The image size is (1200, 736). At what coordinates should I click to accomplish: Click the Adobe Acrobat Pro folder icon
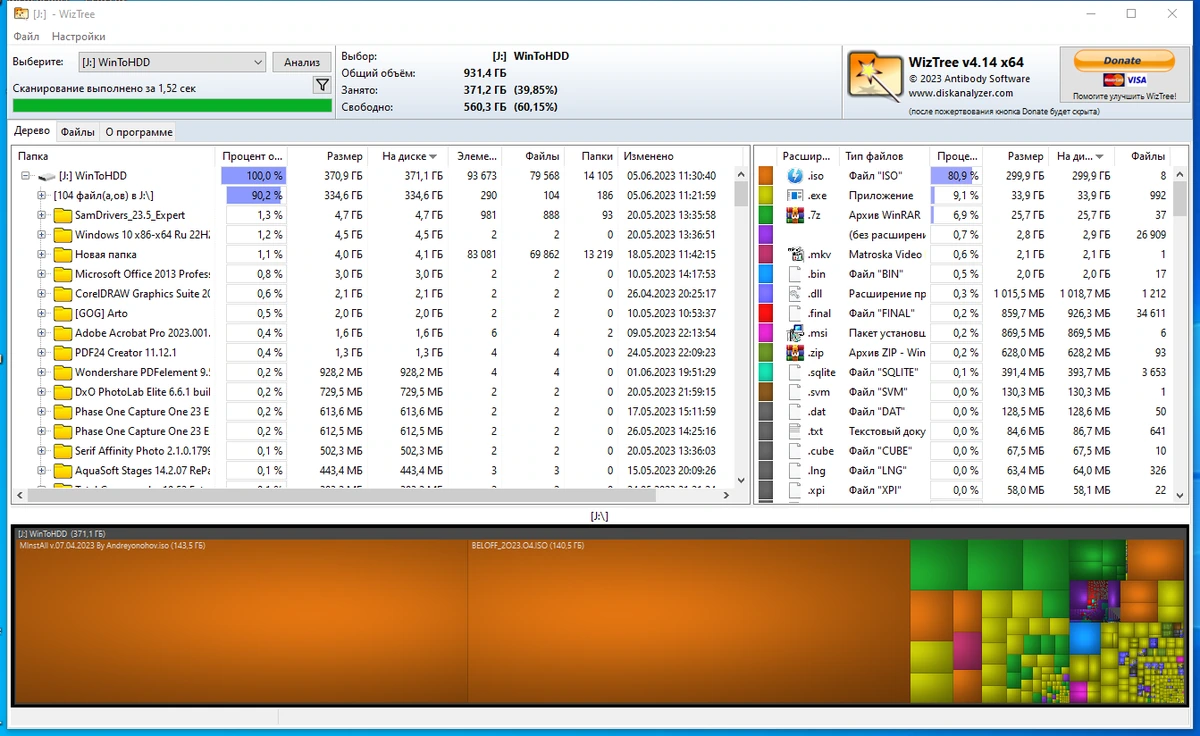(x=62, y=333)
